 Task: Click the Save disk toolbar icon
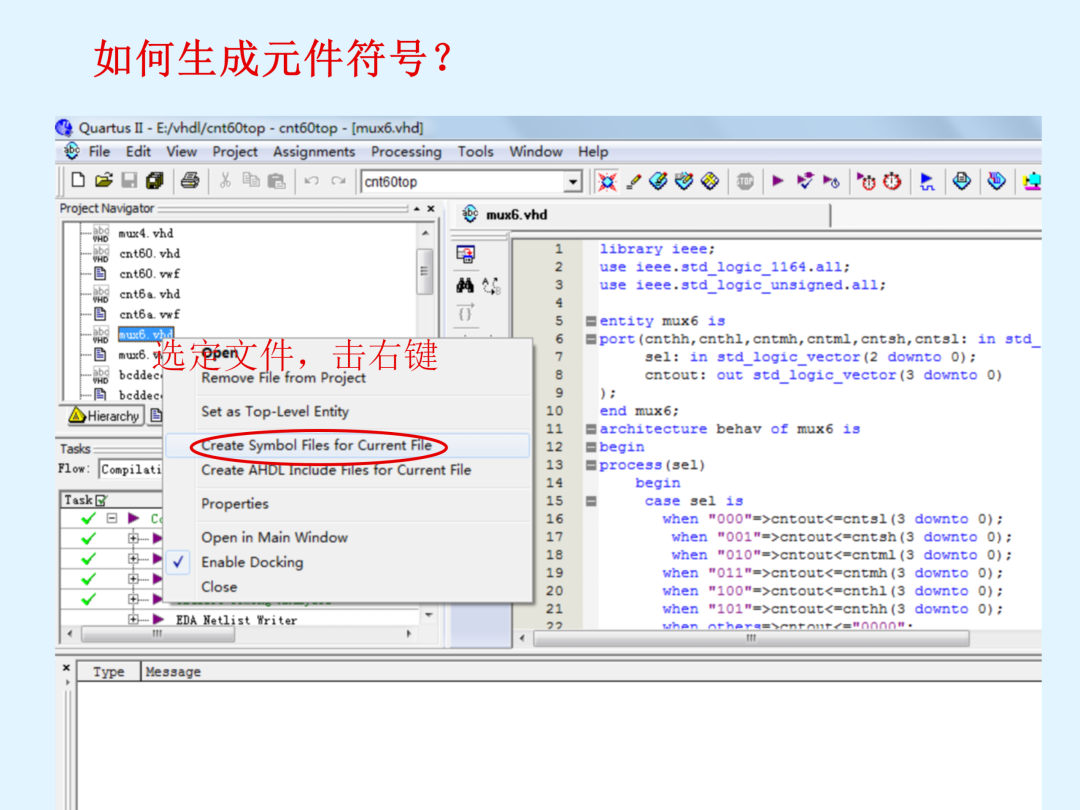(x=129, y=180)
